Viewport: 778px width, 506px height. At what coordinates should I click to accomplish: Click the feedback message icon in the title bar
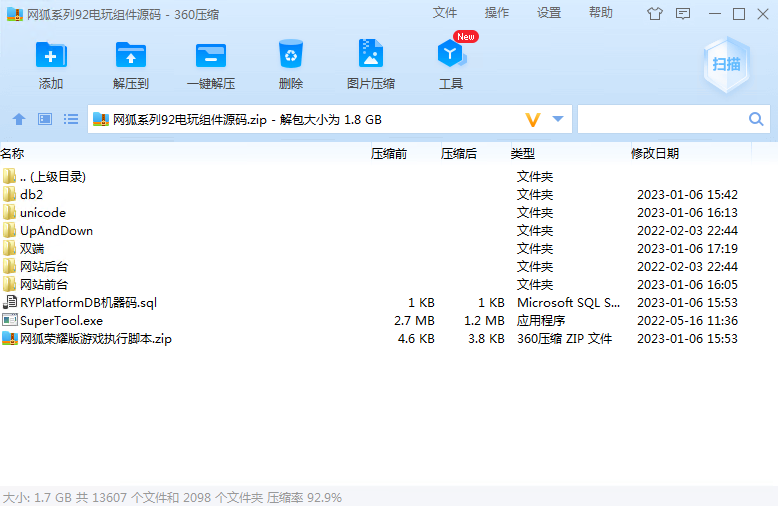(x=683, y=14)
